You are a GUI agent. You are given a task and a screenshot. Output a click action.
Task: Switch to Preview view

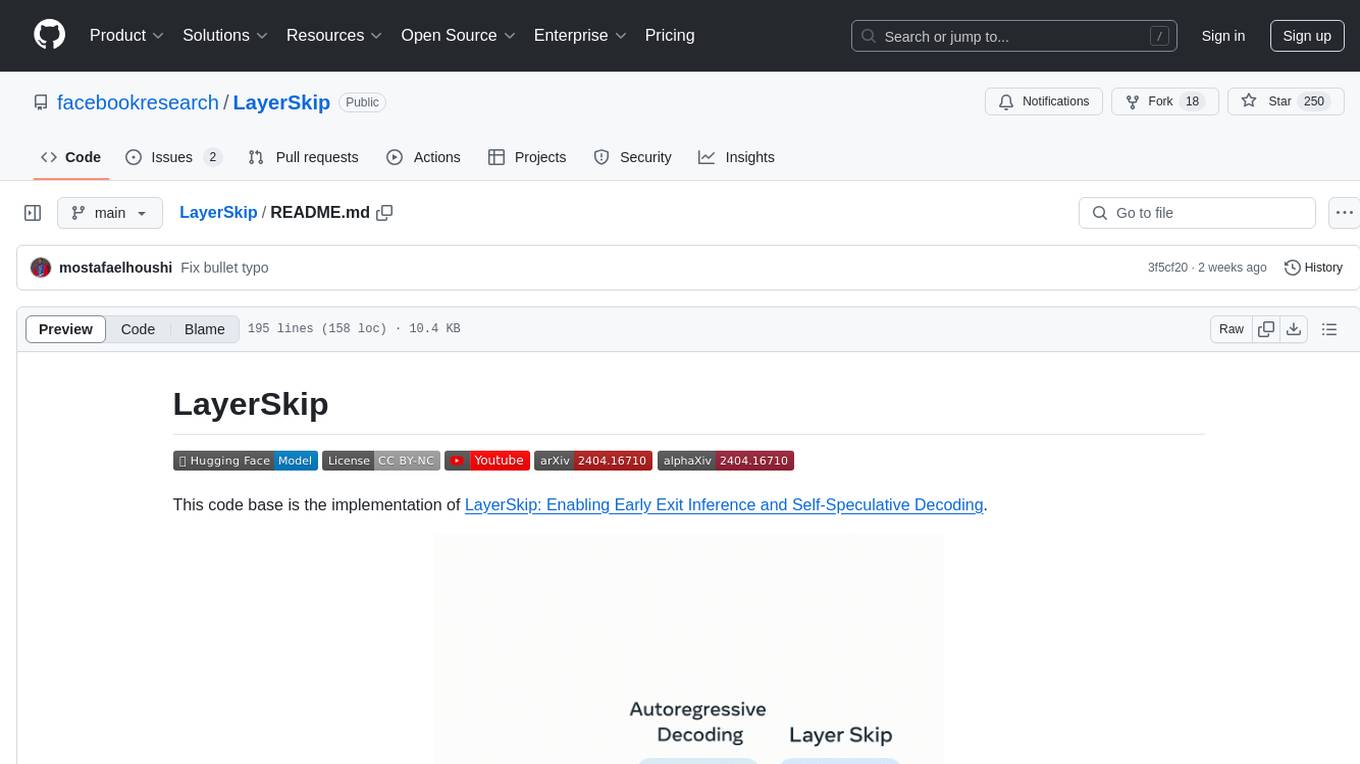tap(66, 329)
